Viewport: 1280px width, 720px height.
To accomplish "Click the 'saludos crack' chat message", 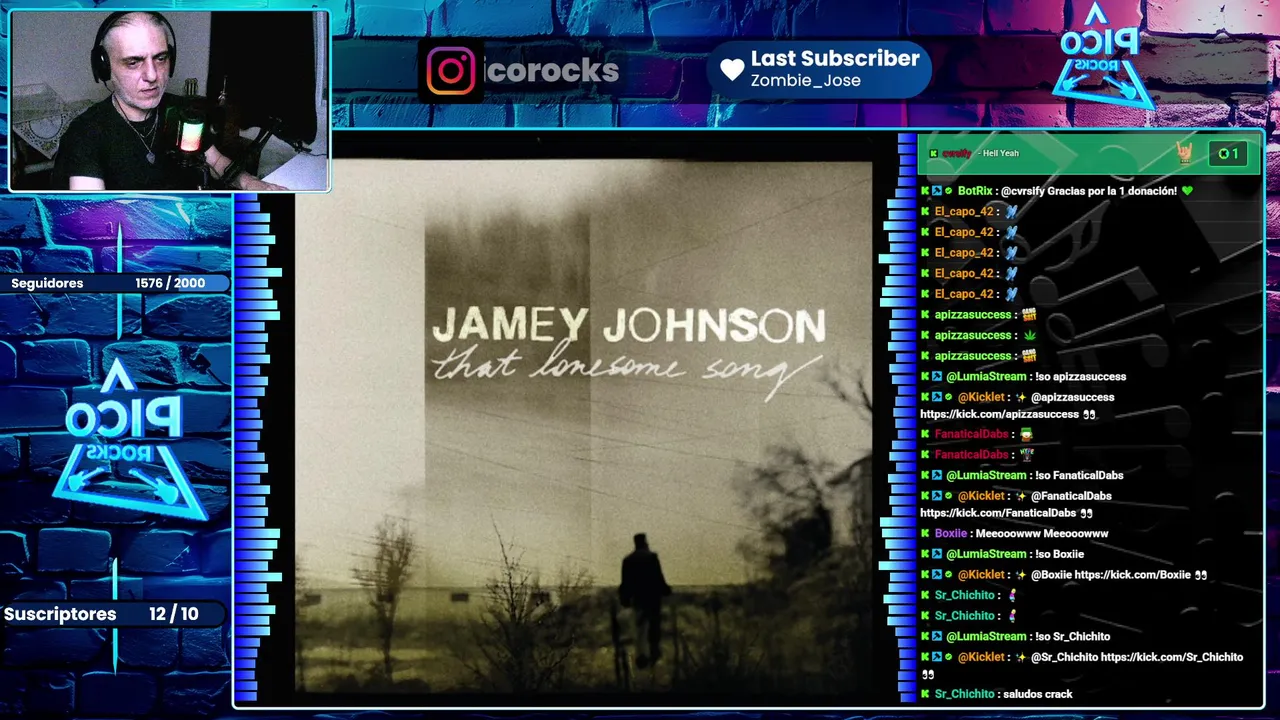I will (x=1038, y=694).
